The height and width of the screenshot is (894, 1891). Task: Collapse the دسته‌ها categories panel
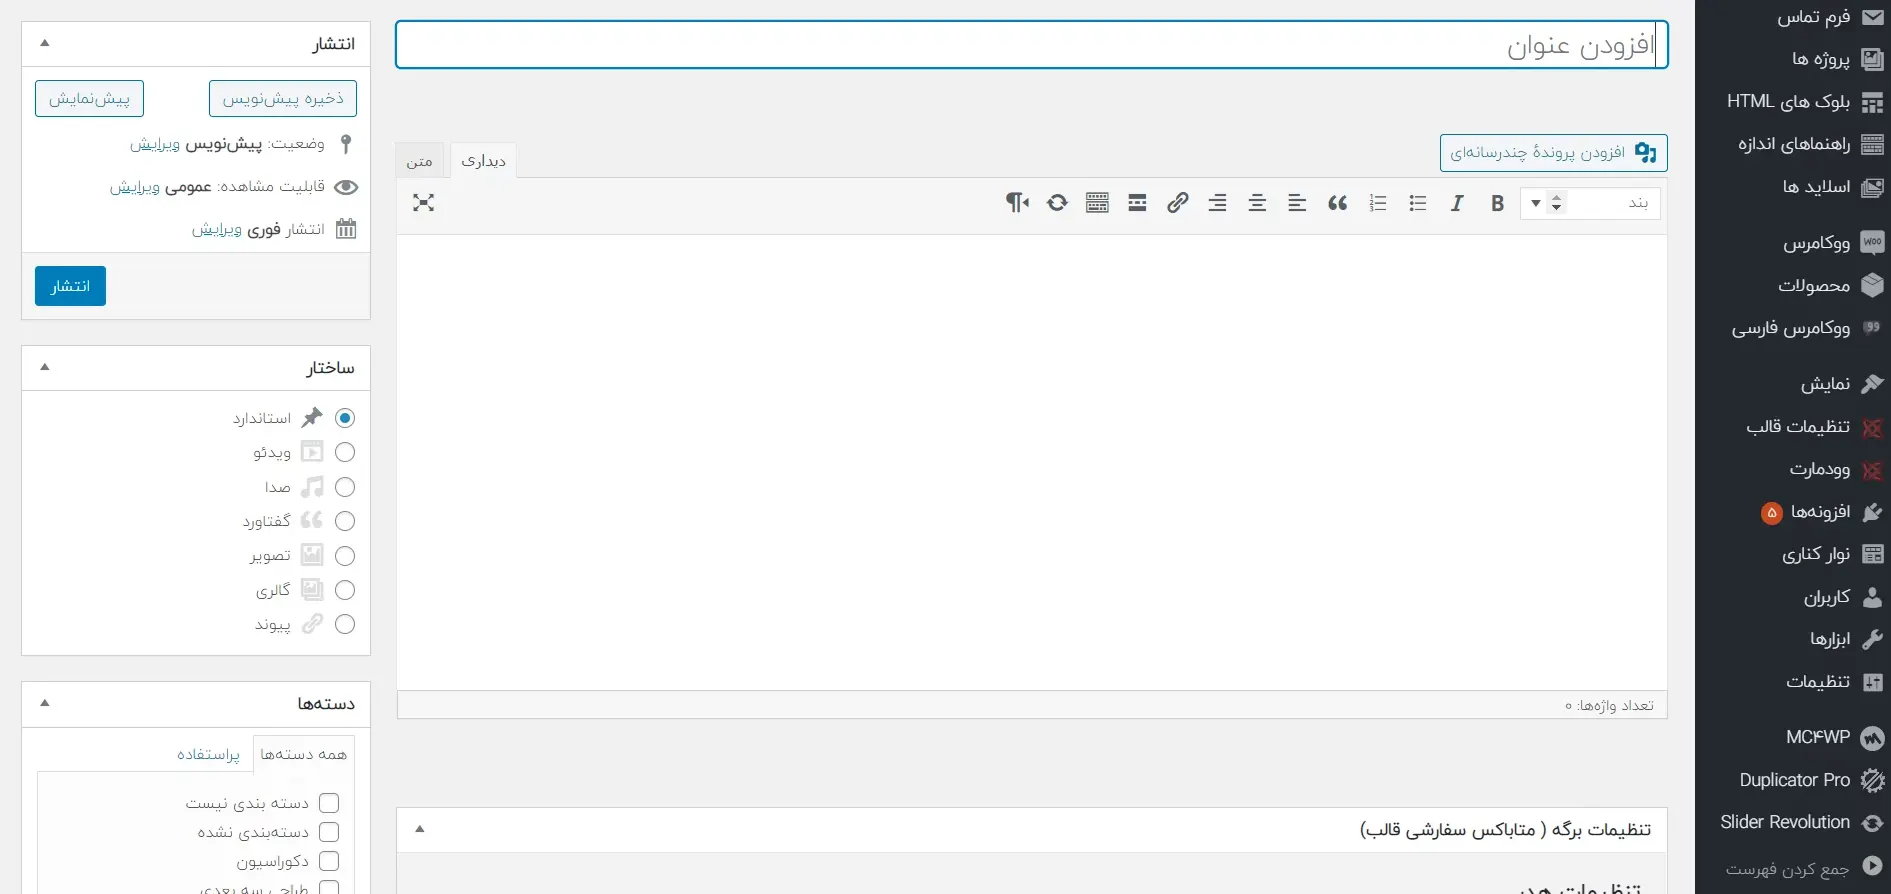[45, 703]
